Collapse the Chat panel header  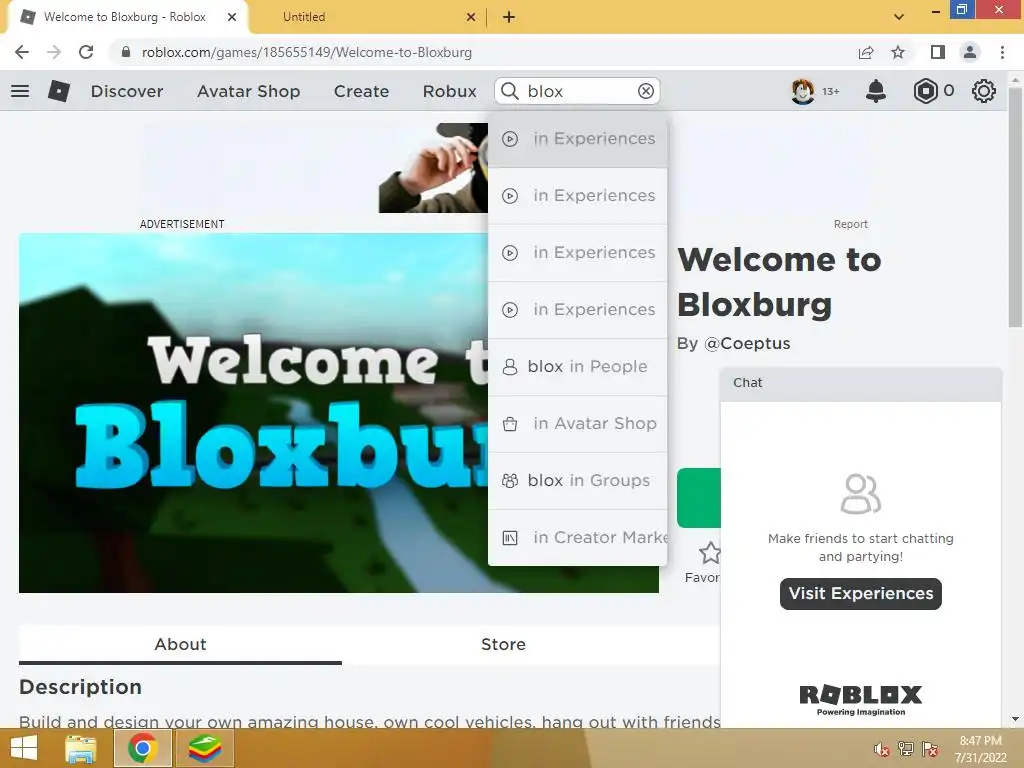pos(861,383)
